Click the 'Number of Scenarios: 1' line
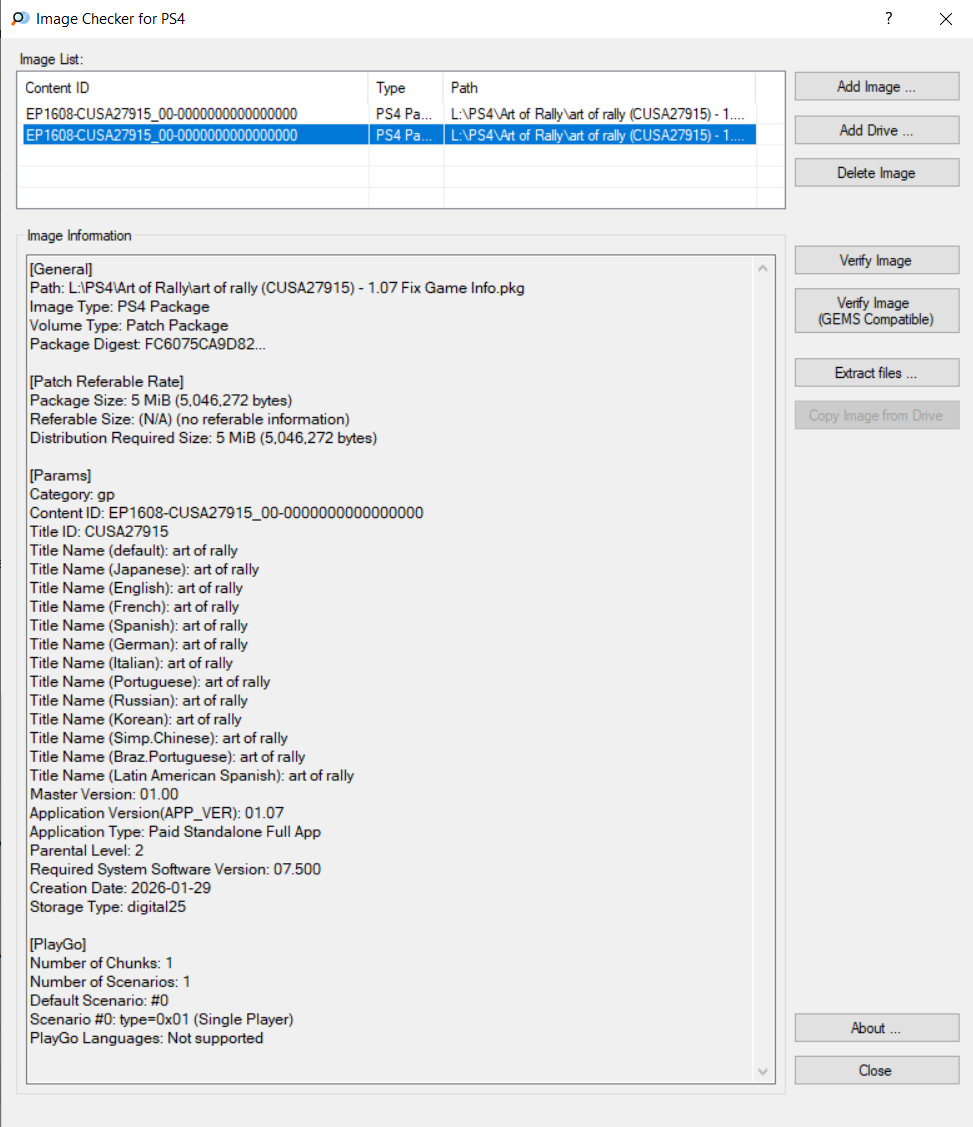973x1127 pixels. tap(110, 981)
